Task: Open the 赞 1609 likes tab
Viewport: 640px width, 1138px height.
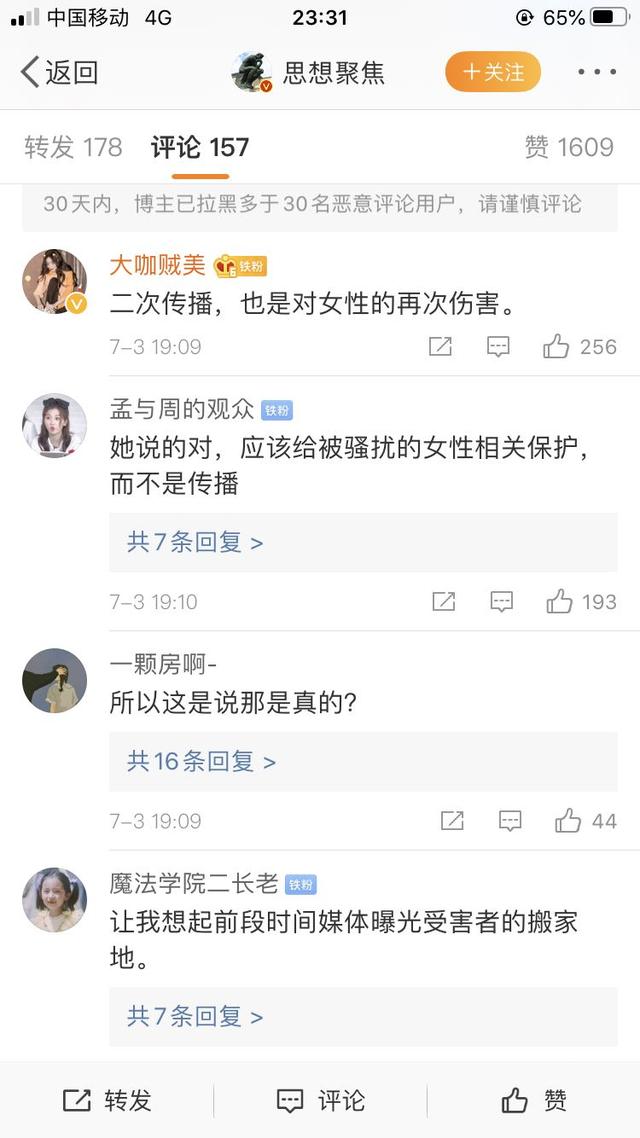Action: tap(568, 147)
